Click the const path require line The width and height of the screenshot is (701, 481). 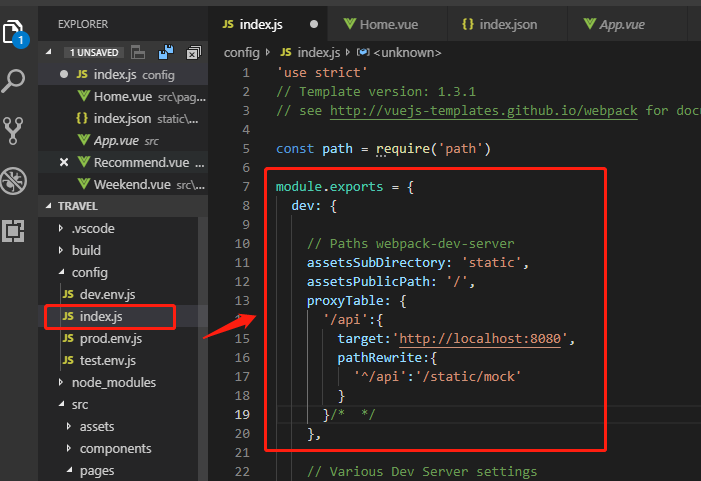point(383,148)
